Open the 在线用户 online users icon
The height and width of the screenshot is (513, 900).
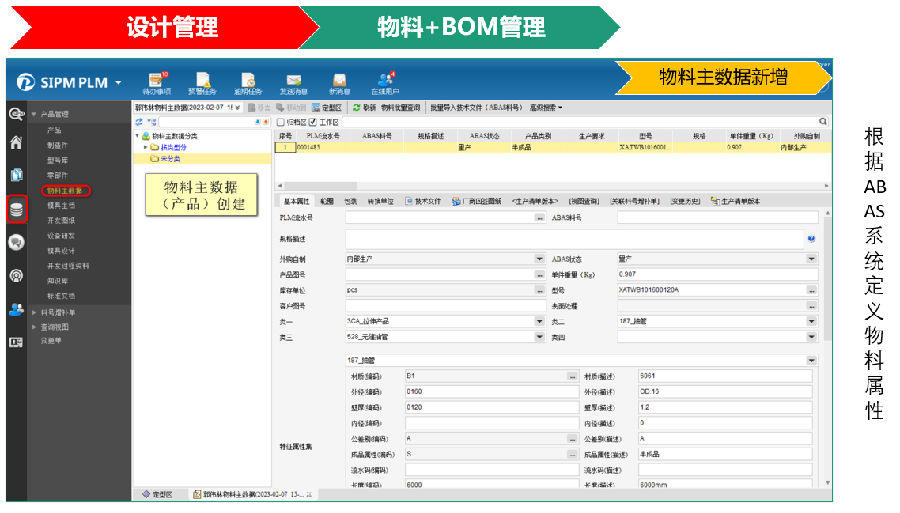pos(386,82)
